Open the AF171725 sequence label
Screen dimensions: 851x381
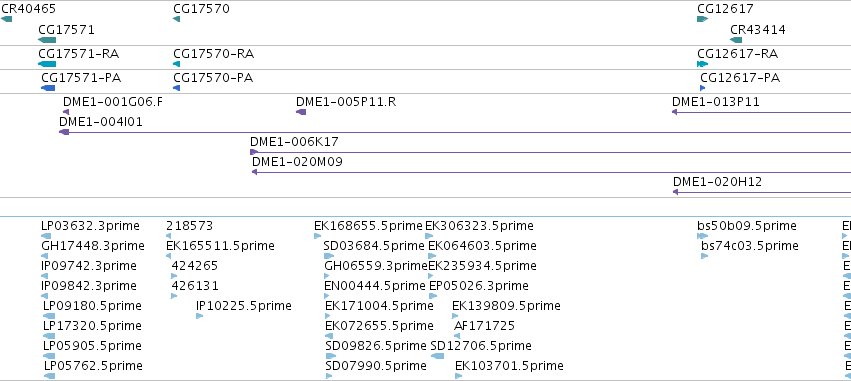(x=484, y=326)
